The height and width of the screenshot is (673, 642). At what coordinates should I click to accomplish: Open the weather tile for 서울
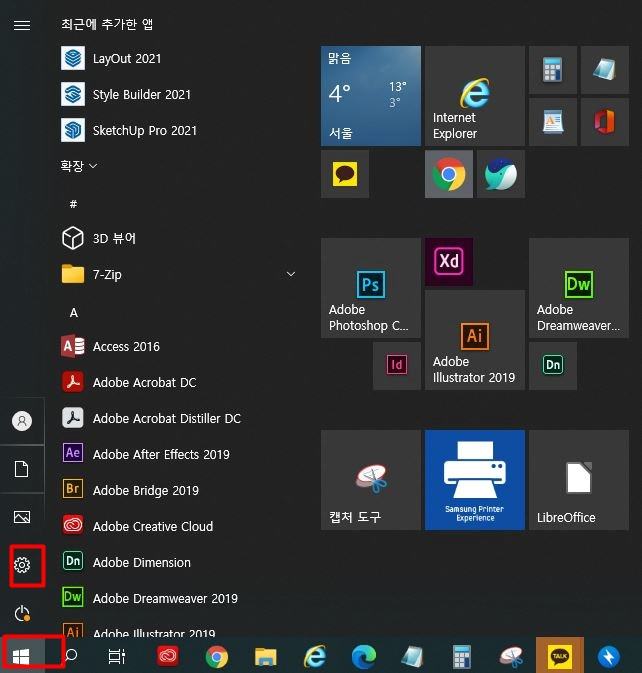(x=371, y=96)
